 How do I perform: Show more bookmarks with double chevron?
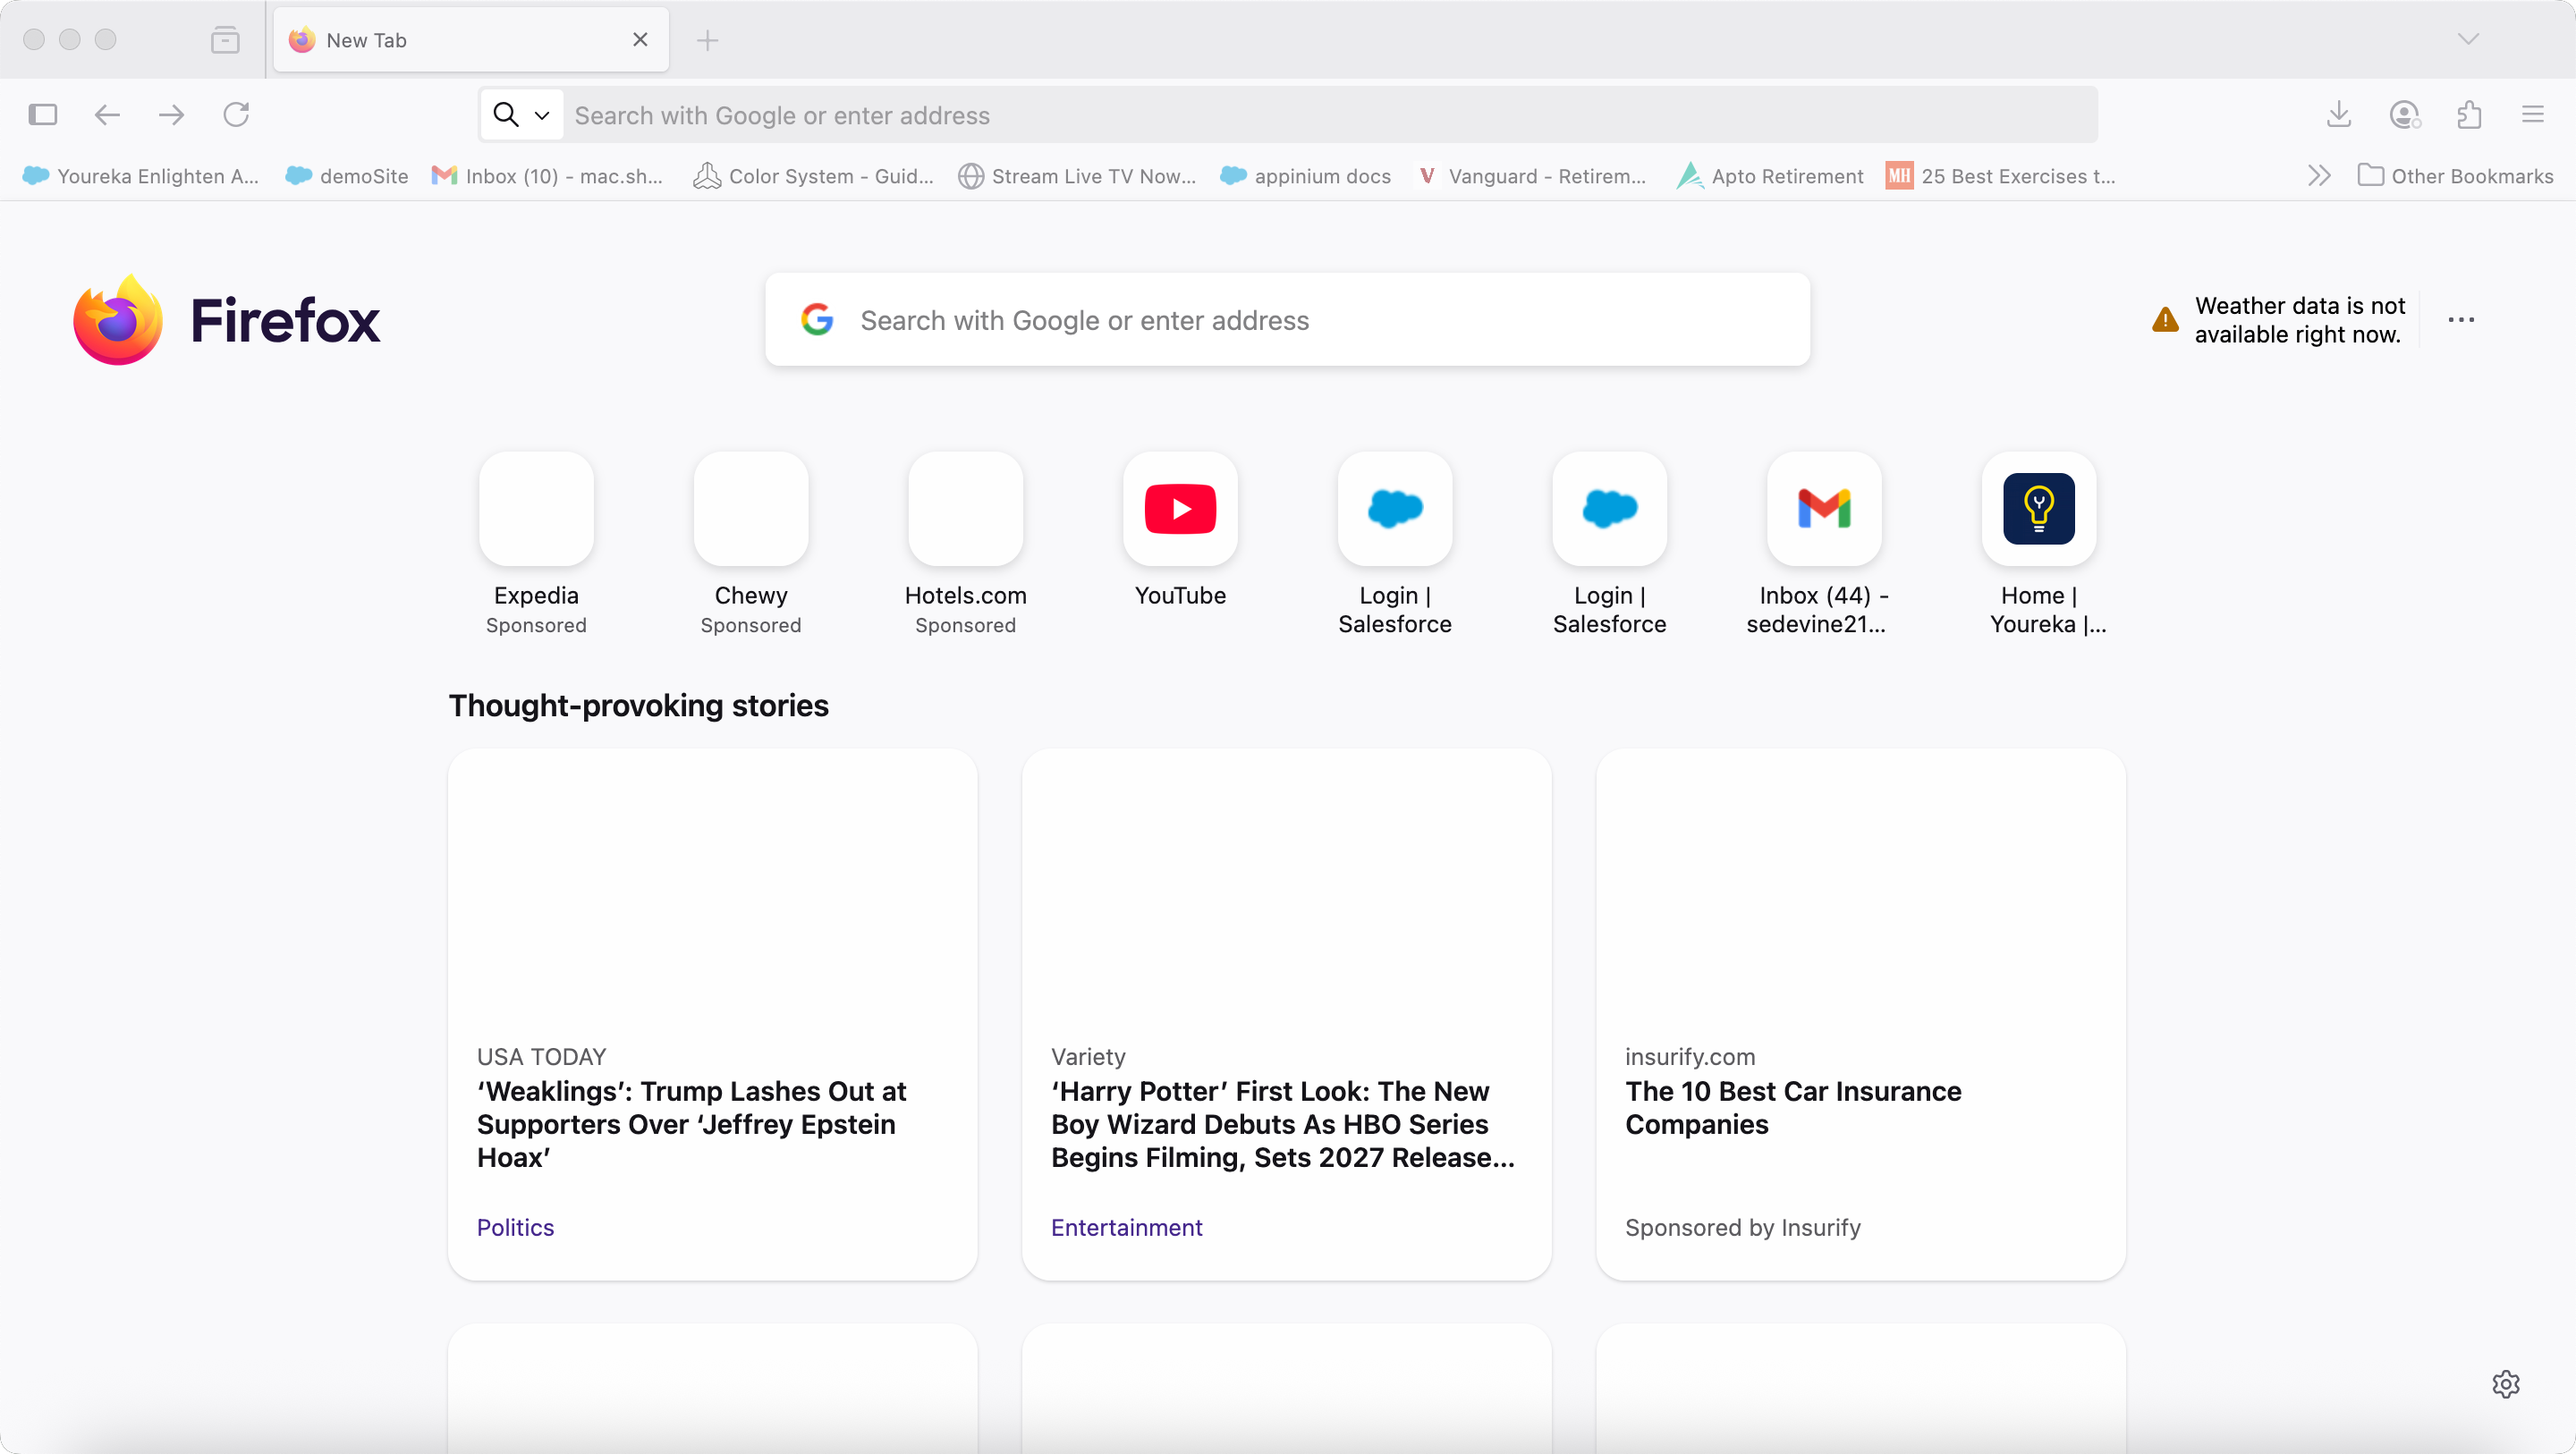(2319, 176)
